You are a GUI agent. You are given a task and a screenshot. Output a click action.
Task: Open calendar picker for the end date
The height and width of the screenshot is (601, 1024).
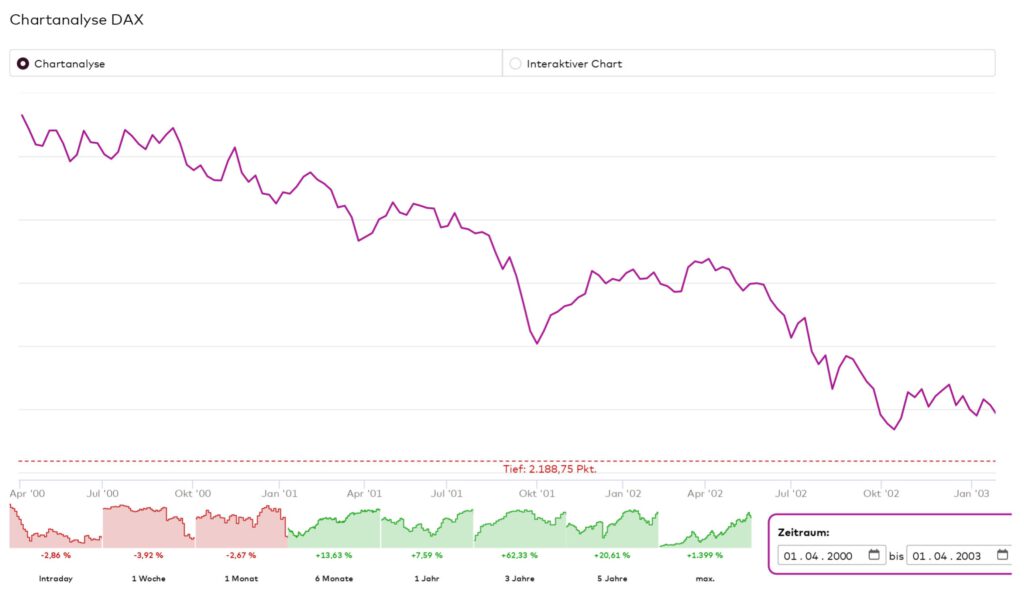click(1002, 555)
